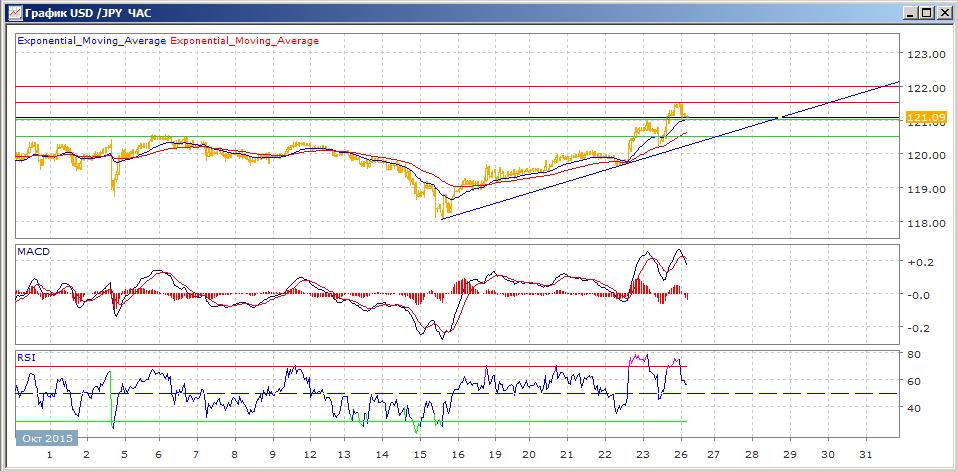Click the +0.2 MACD scale value
The width and height of the screenshot is (958, 472).
coord(920,262)
